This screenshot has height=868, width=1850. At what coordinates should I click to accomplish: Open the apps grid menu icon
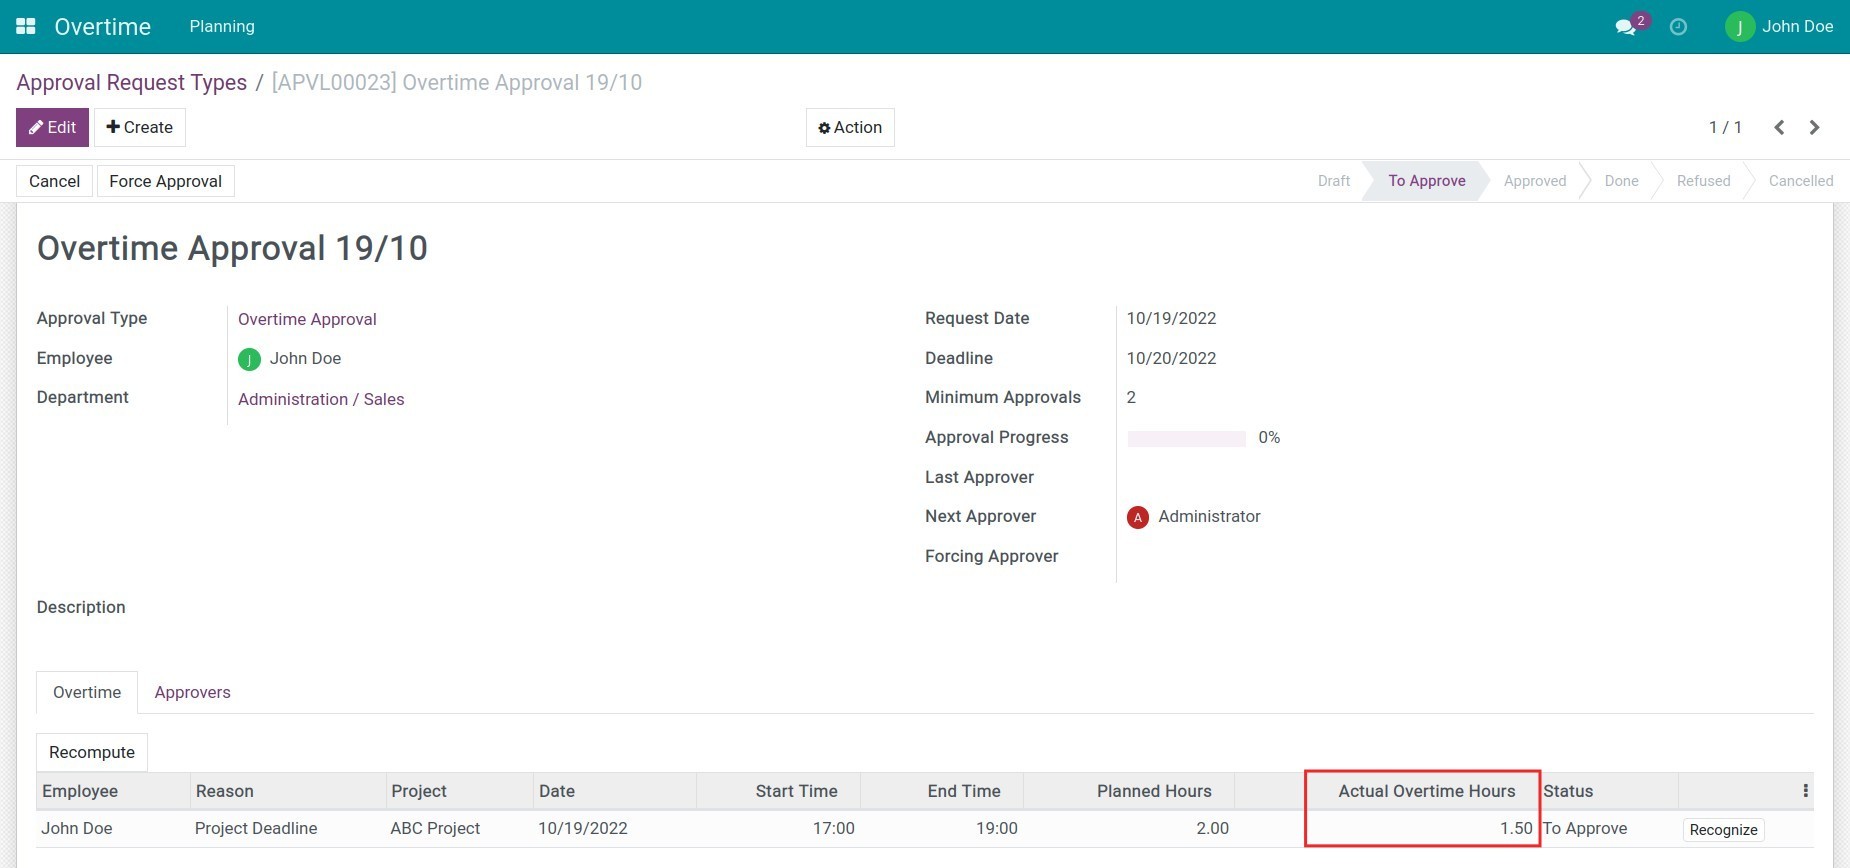pos(26,26)
